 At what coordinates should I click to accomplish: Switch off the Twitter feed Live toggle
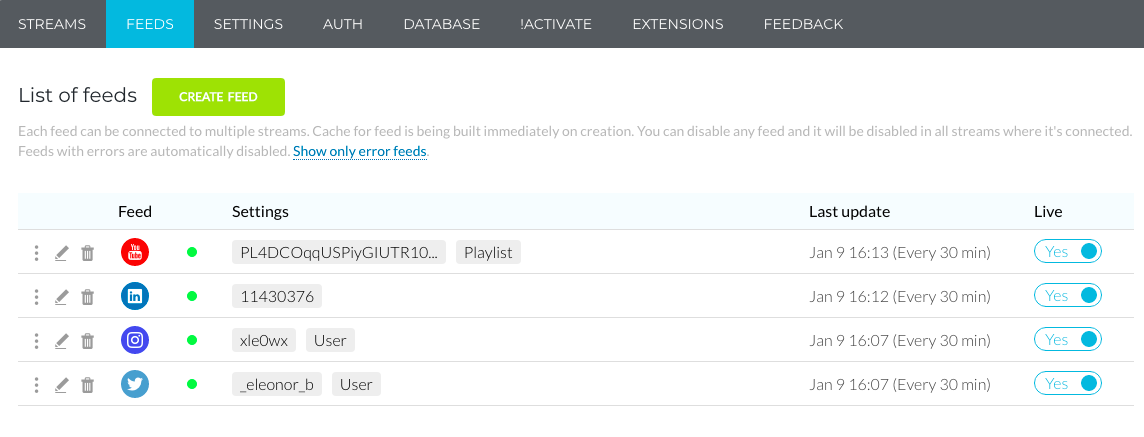click(x=1067, y=384)
